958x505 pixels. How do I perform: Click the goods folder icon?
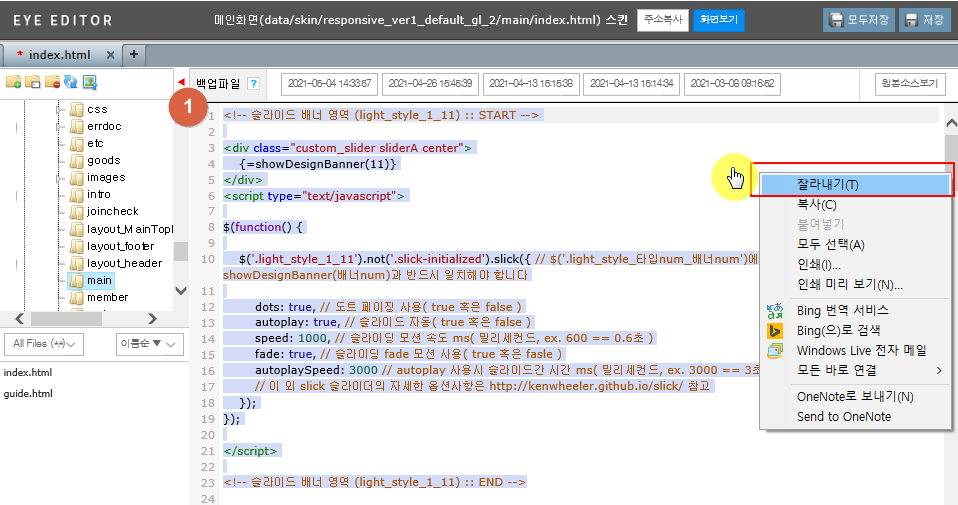[x=76, y=161]
